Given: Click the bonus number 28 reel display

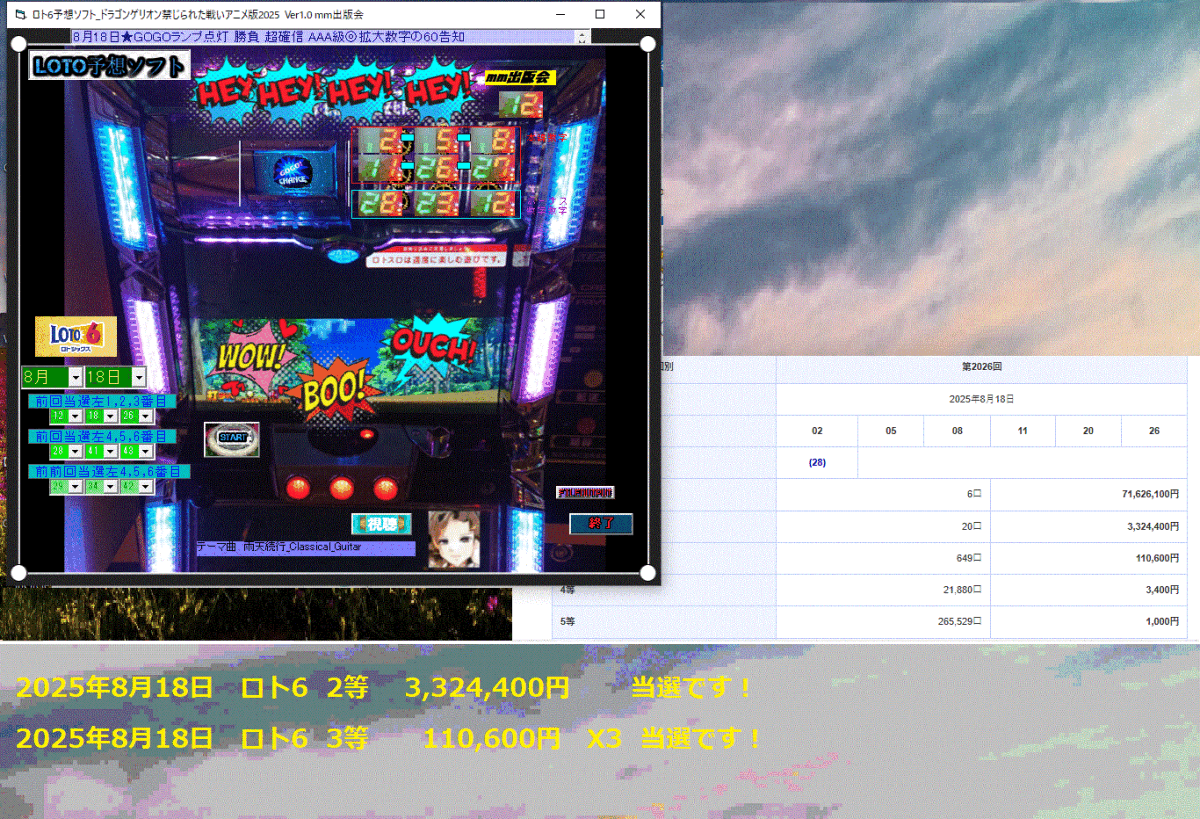Looking at the screenshot, I should 380,204.
